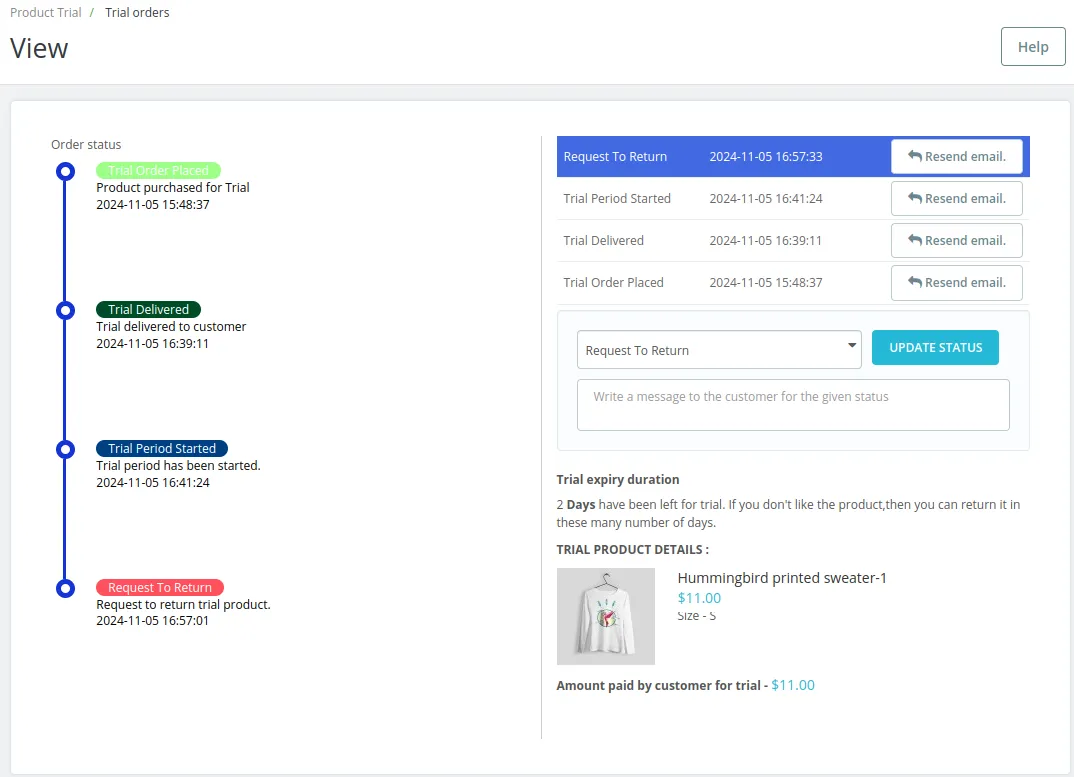Click timestamp 2024-11-05 16:57:33

pyautogui.click(x=766, y=156)
